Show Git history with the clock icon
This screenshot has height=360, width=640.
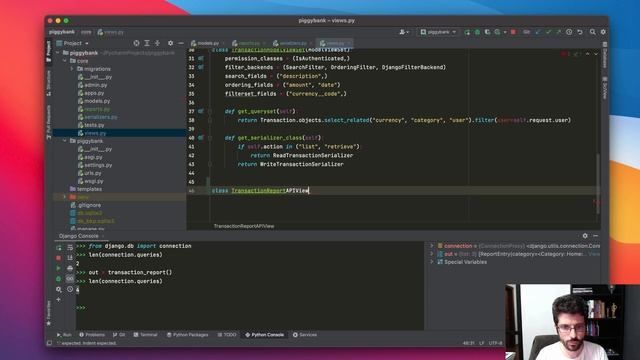click(x=569, y=32)
